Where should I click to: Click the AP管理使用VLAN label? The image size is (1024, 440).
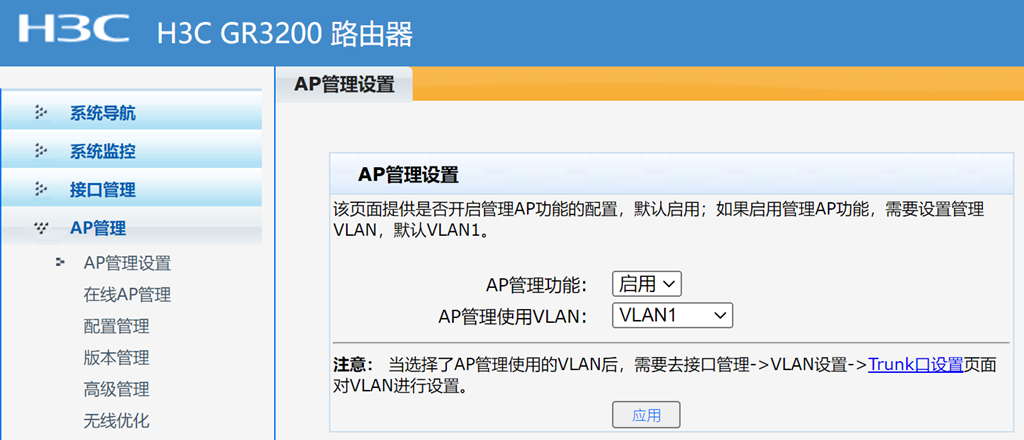pos(513,316)
